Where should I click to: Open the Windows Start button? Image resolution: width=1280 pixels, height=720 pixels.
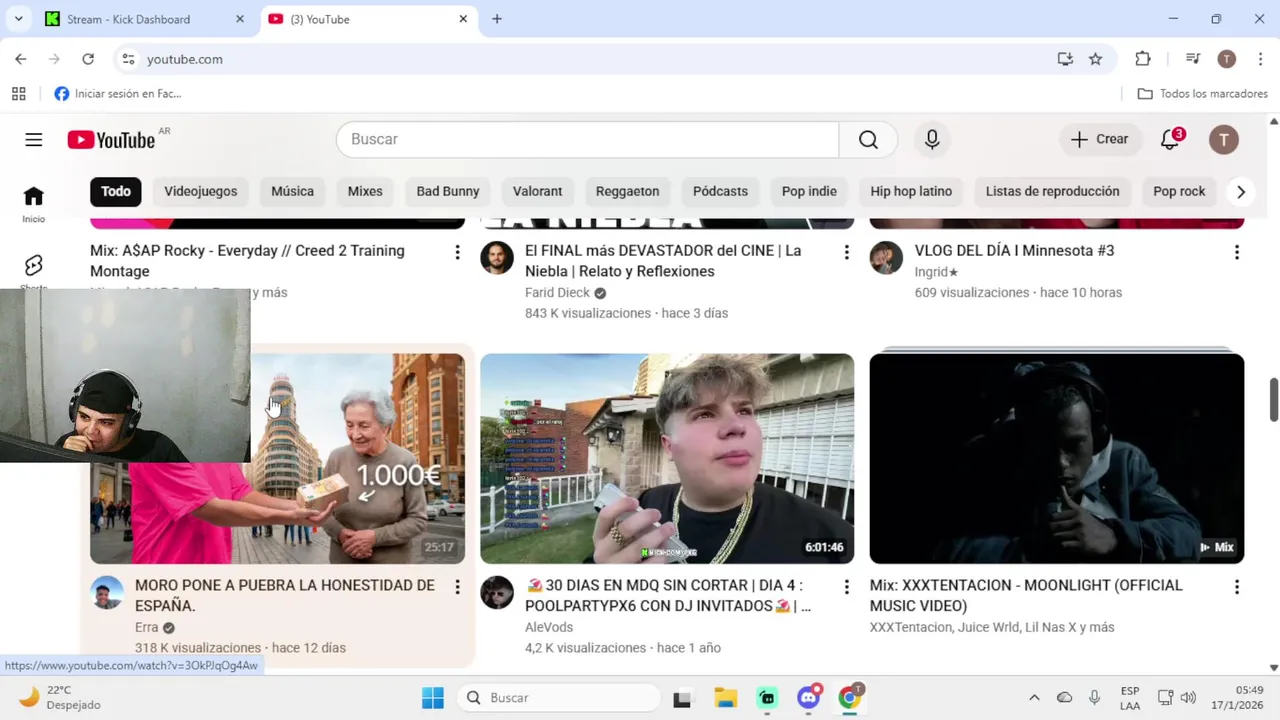pos(433,698)
